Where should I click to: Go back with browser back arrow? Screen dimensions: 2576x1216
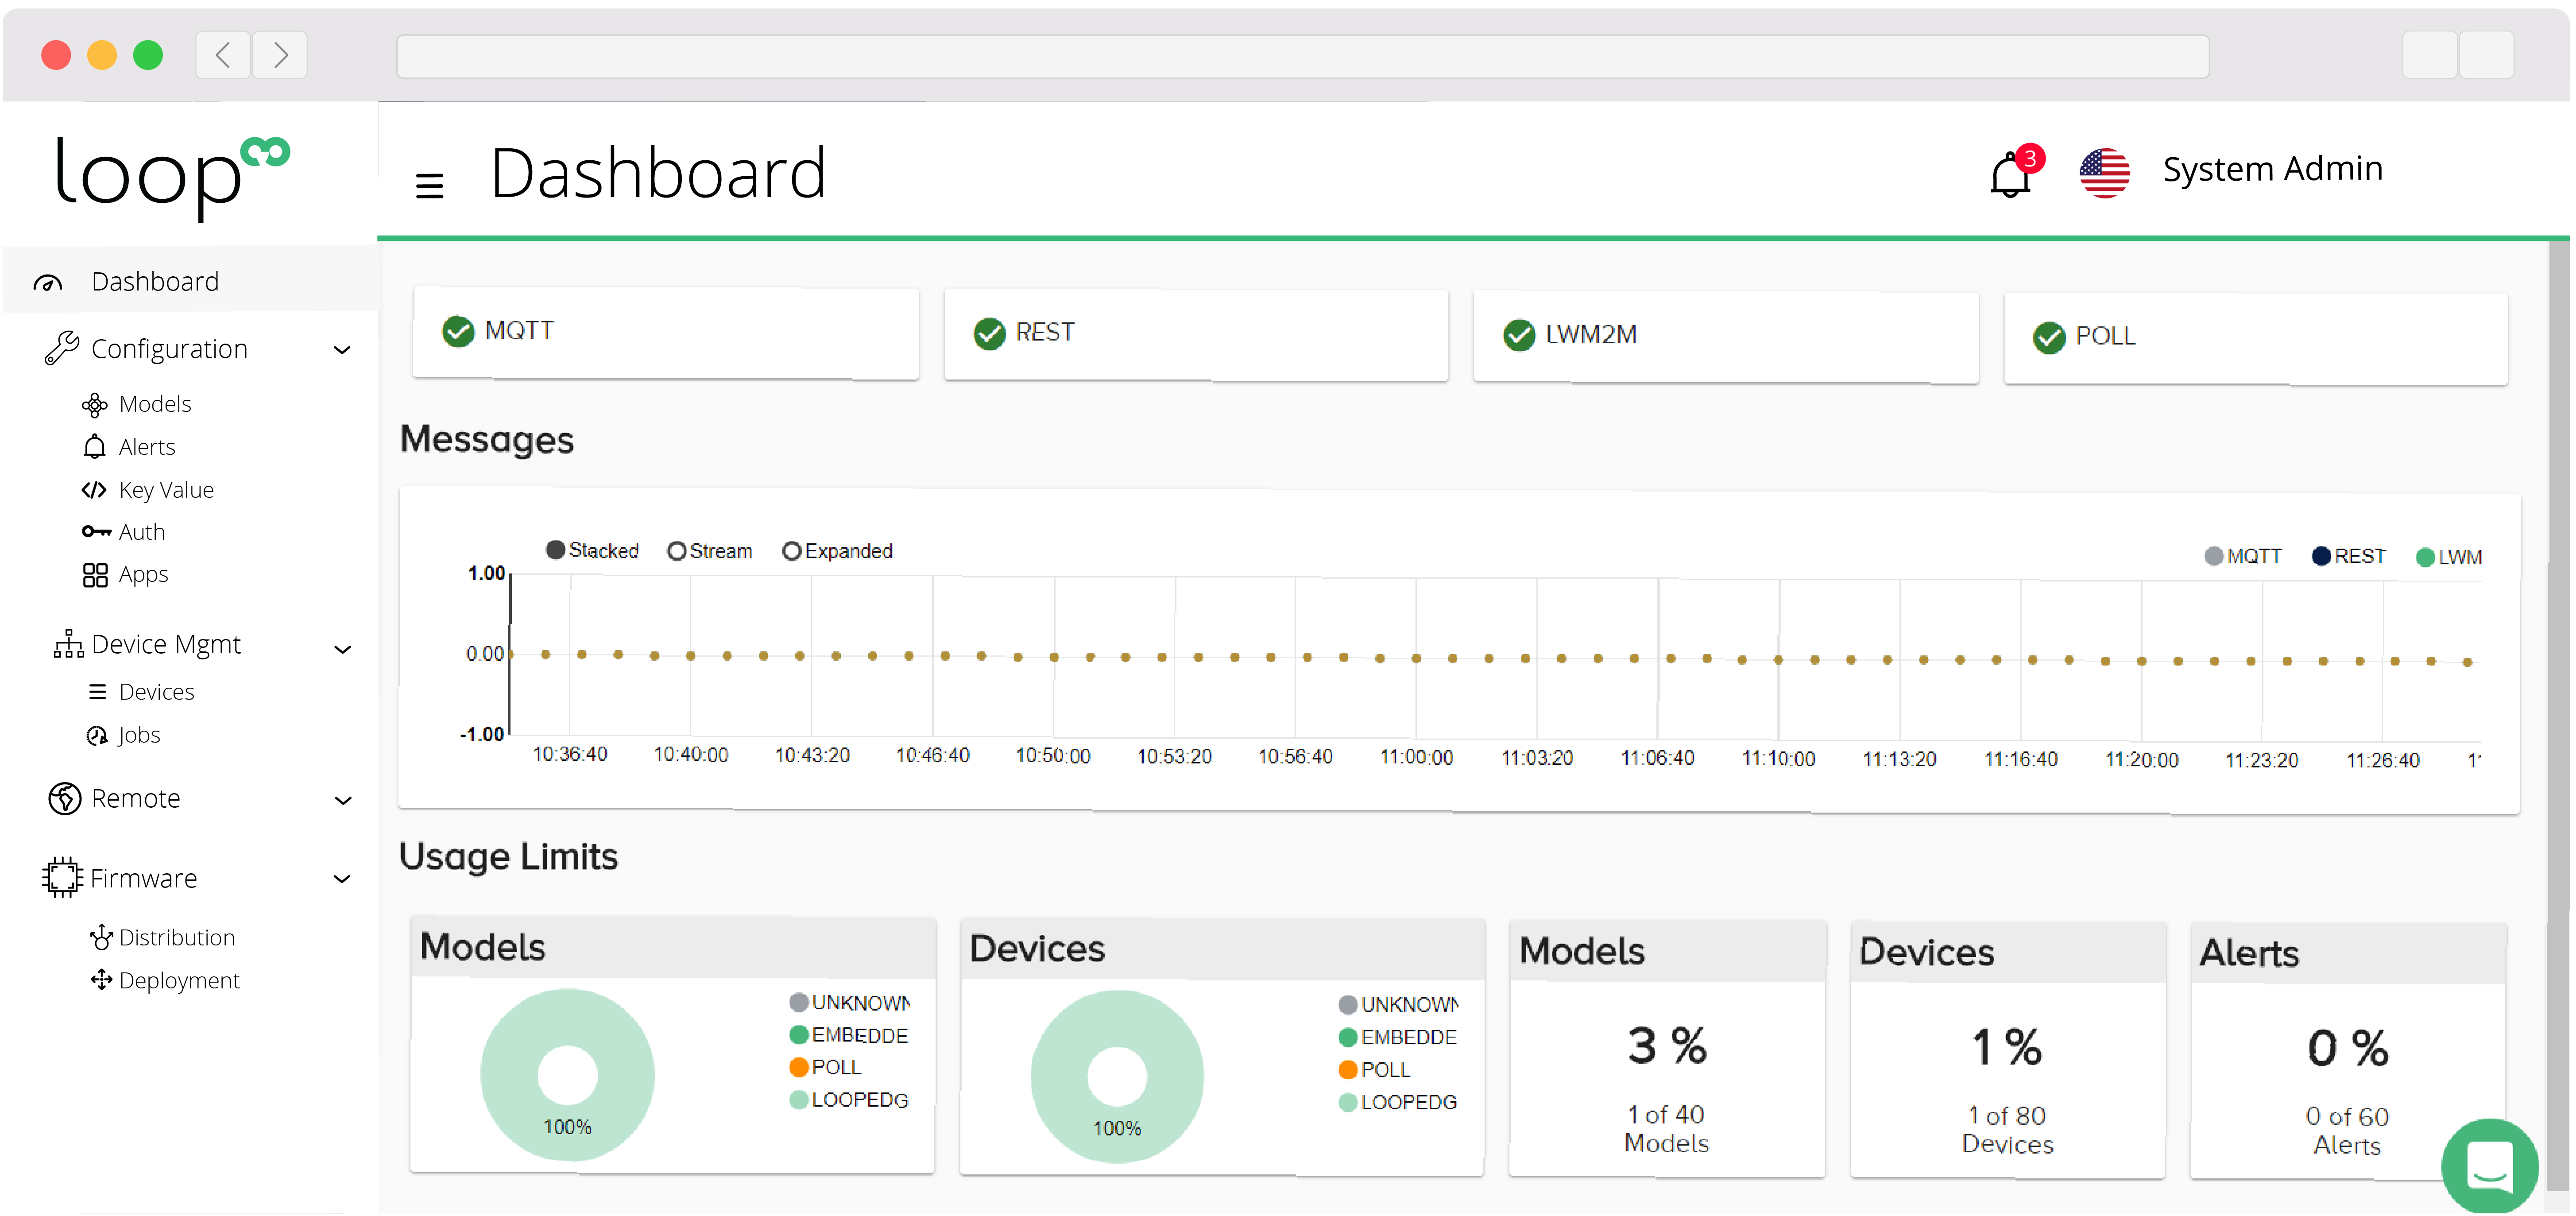pyautogui.click(x=223, y=54)
